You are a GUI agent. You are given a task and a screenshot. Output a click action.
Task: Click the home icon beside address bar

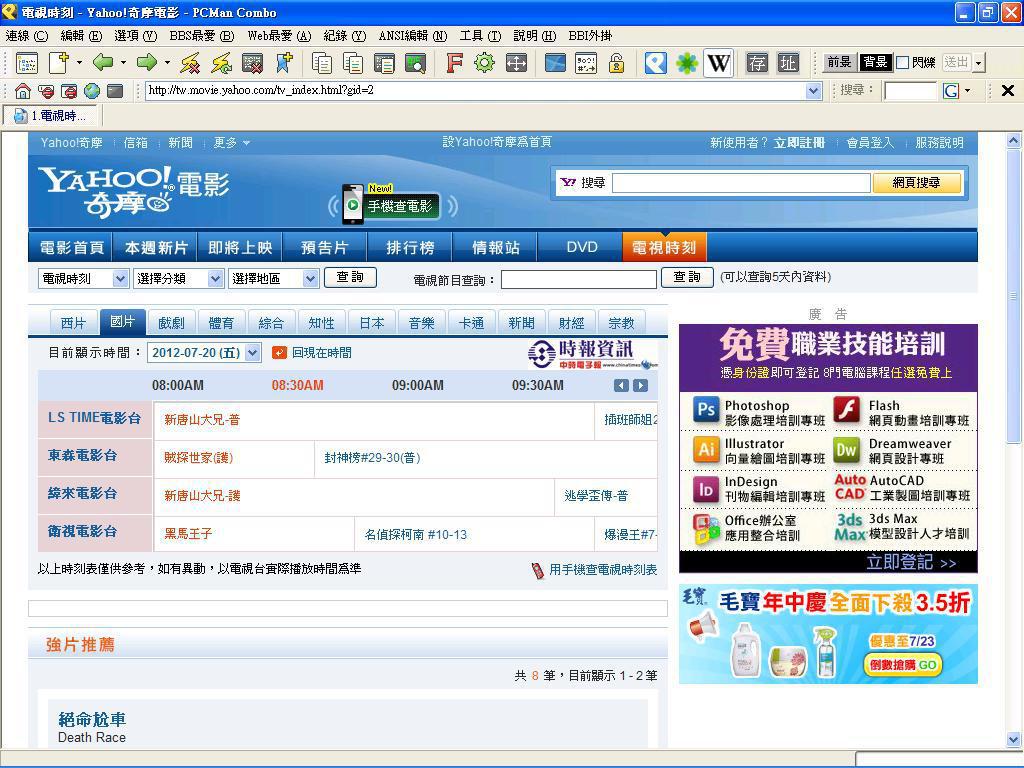pyautogui.click(x=22, y=91)
